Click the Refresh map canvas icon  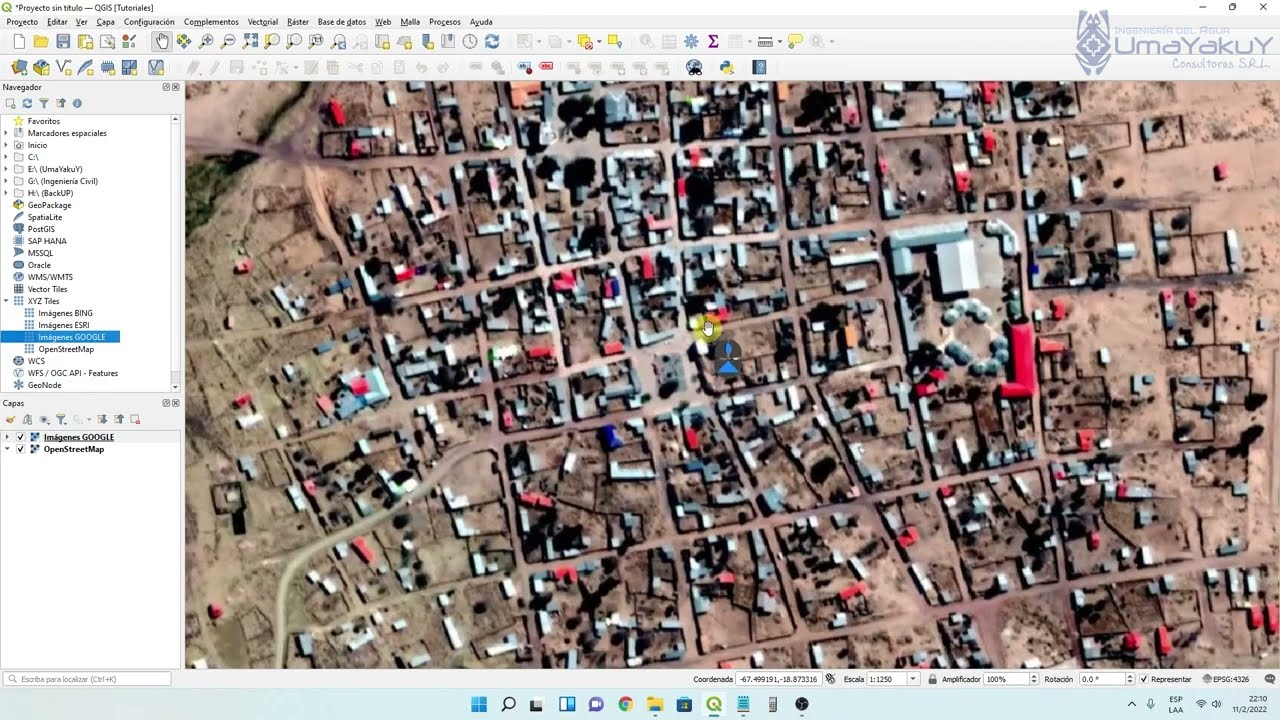click(x=492, y=41)
